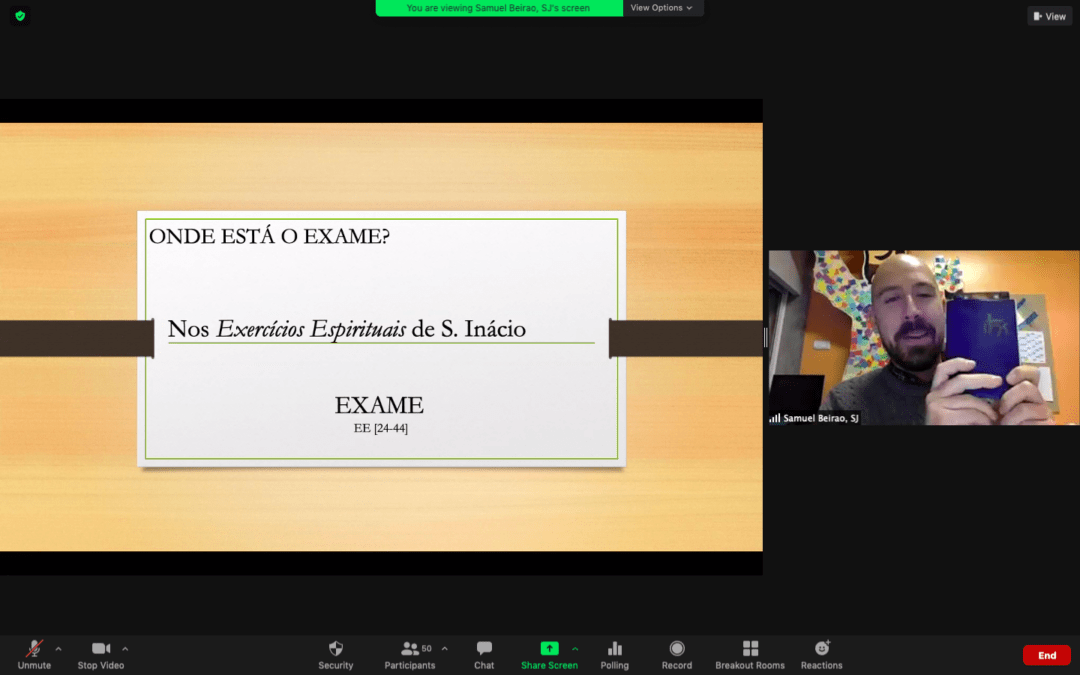Open the View Options menu
This screenshot has height=675, width=1080.
[663, 8]
